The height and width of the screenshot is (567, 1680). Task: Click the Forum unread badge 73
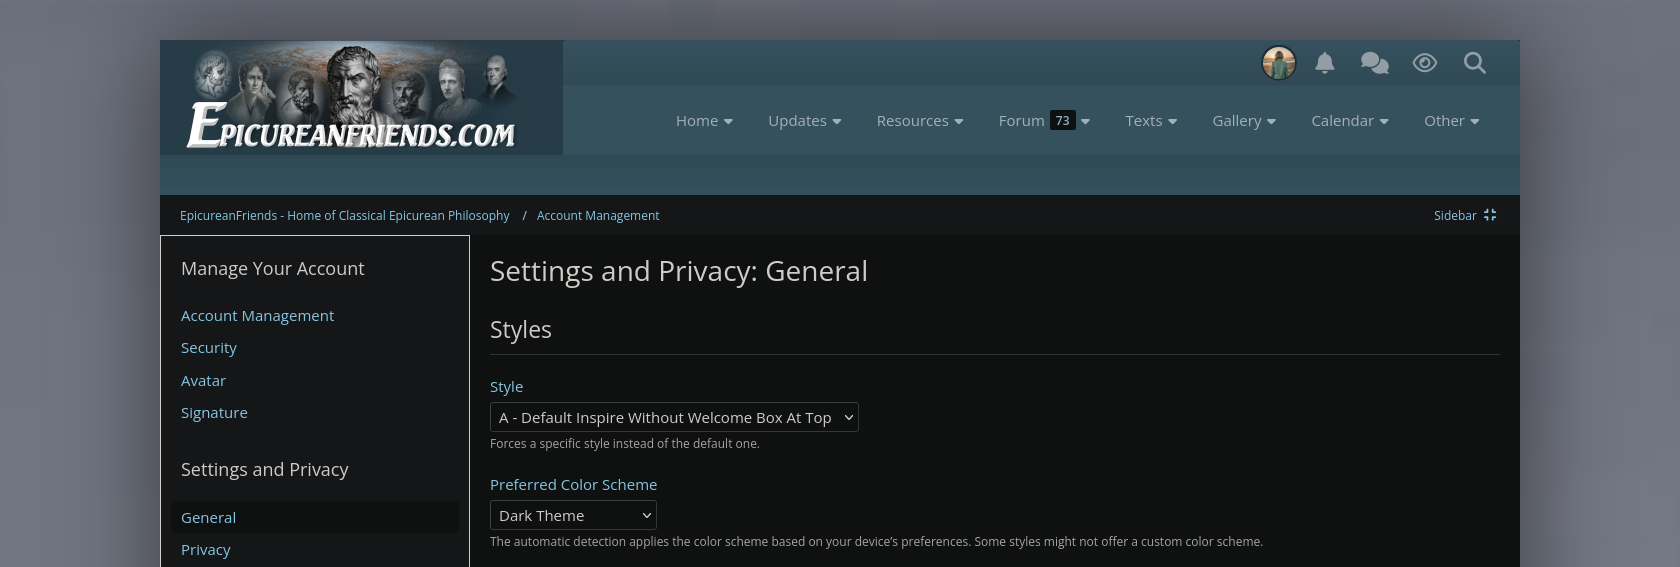click(1062, 120)
